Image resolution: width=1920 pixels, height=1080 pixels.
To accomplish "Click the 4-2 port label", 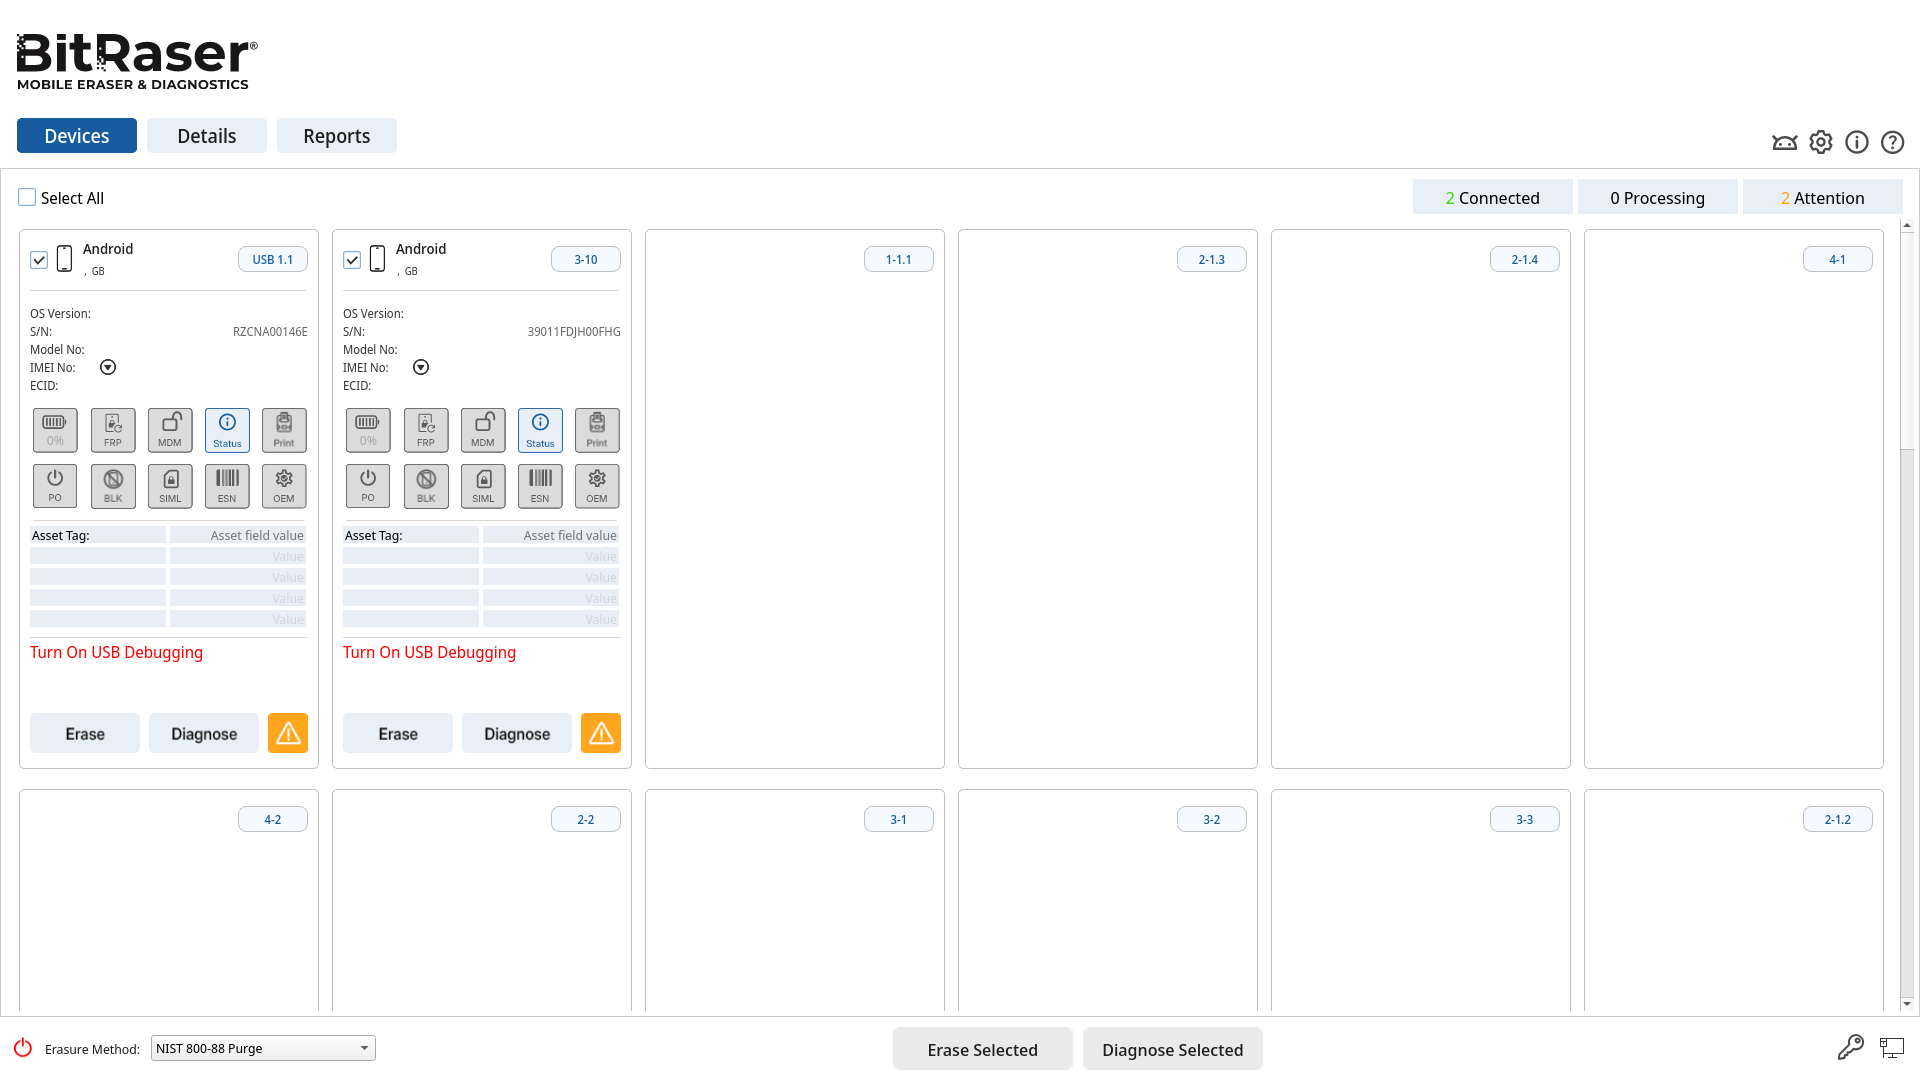I will pyautogui.click(x=273, y=819).
